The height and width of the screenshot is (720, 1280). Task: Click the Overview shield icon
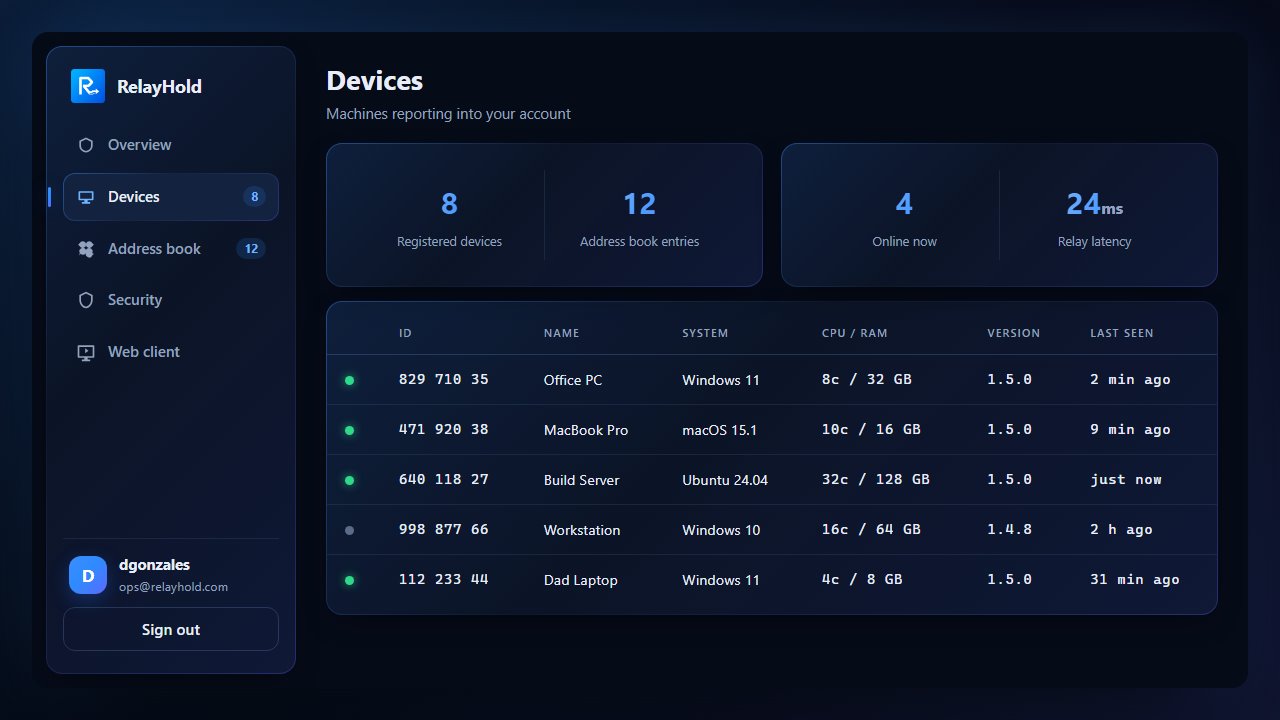point(86,145)
